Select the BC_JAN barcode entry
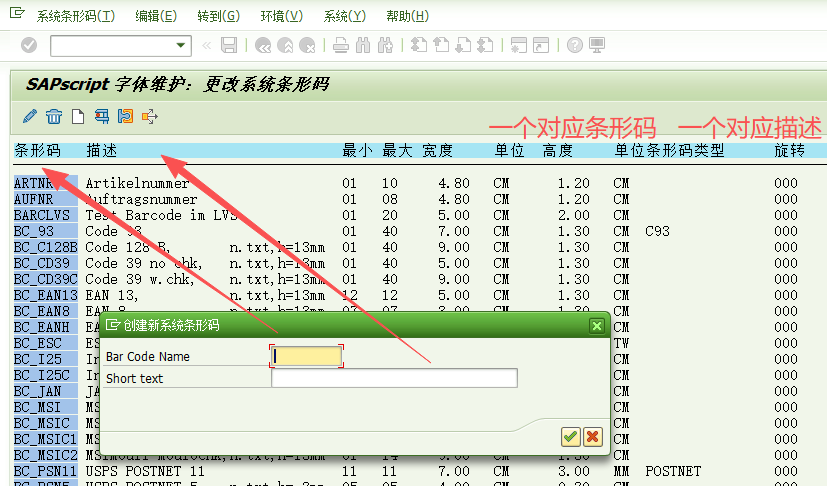 46,391
